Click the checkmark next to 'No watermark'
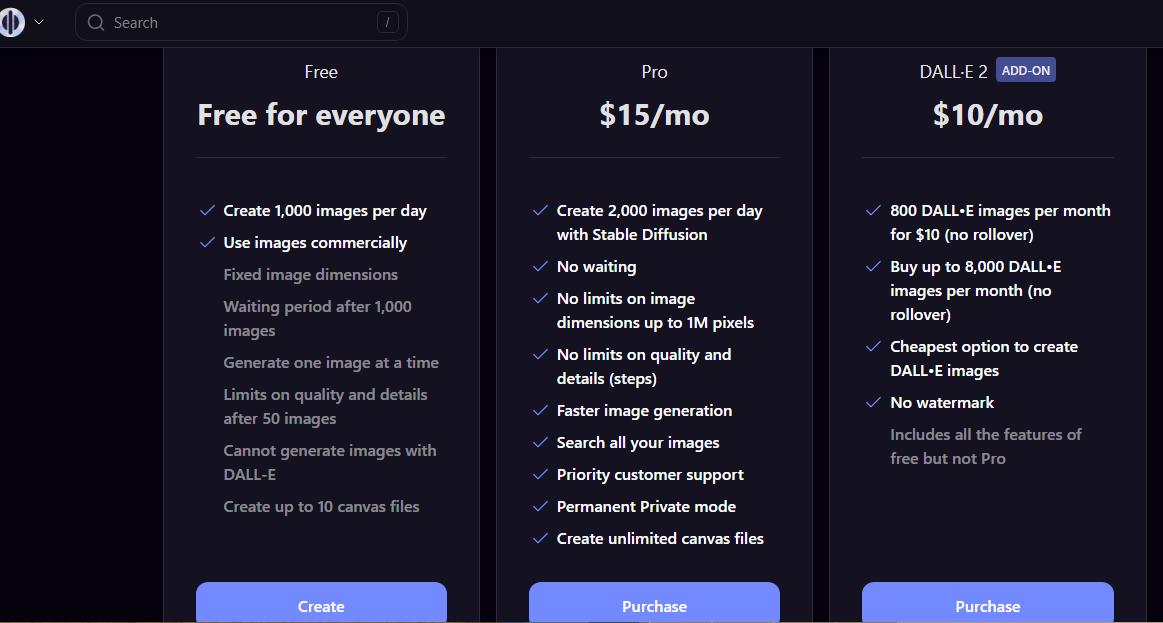1163x623 pixels. [x=873, y=402]
